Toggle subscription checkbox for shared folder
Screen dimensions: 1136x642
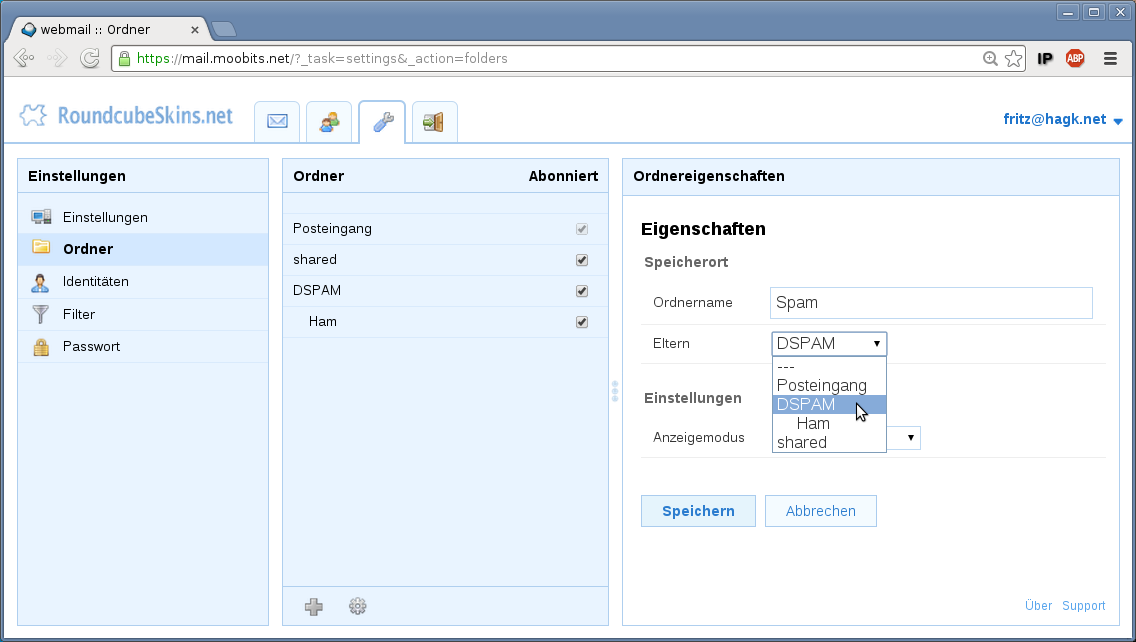[x=582, y=260]
